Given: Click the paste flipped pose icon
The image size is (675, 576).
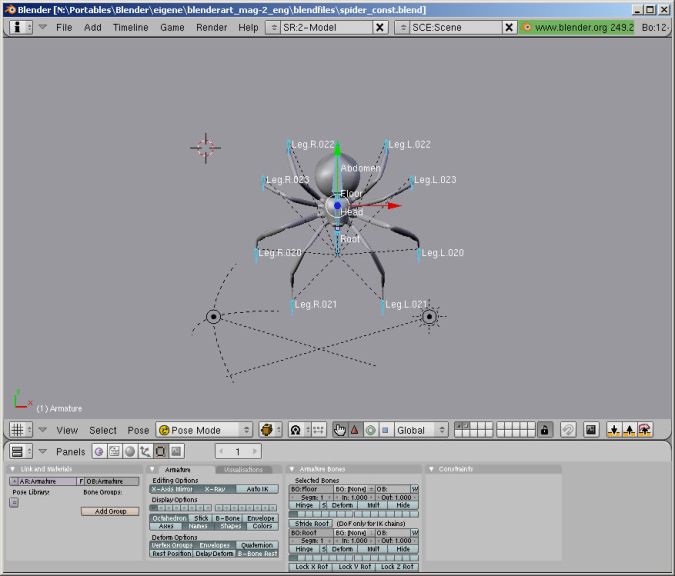Looking at the screenshot, I should tap(645, 430).
